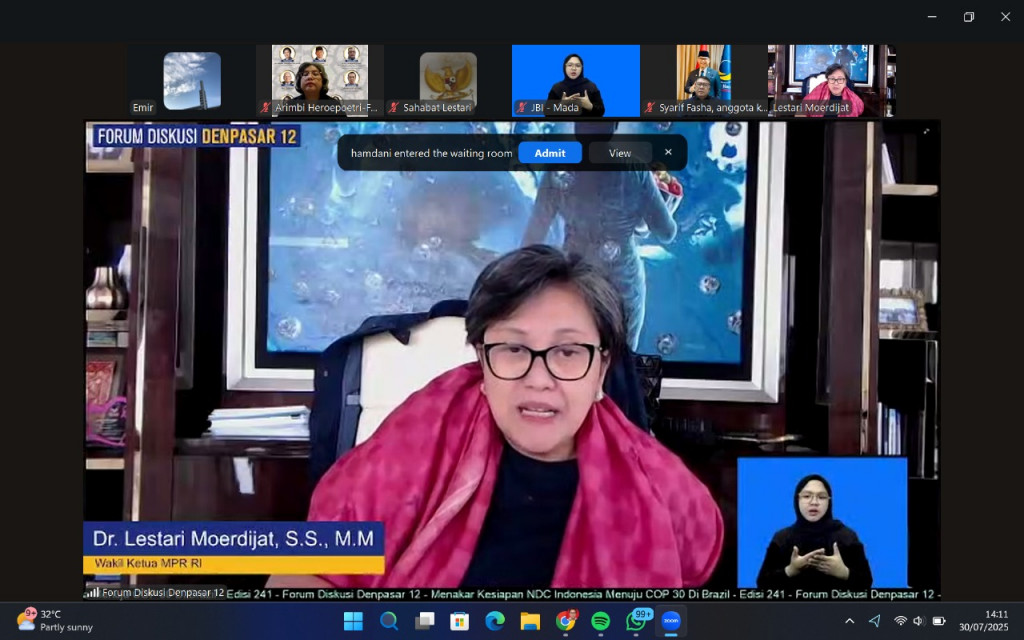Open Microsoft Edge from the taskbar

tap(494, 621)
